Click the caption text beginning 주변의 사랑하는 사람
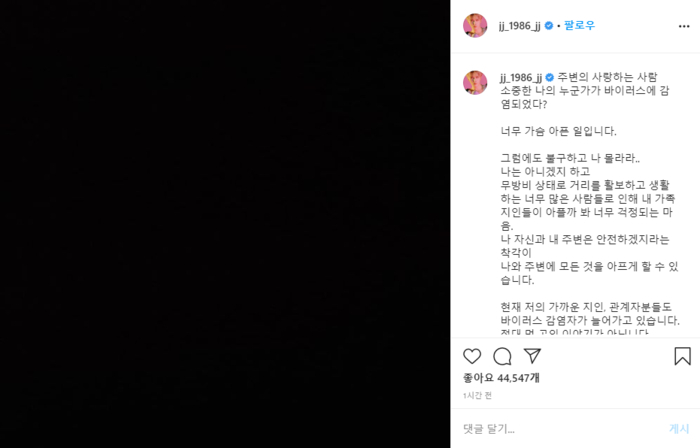 coord(585,91)
